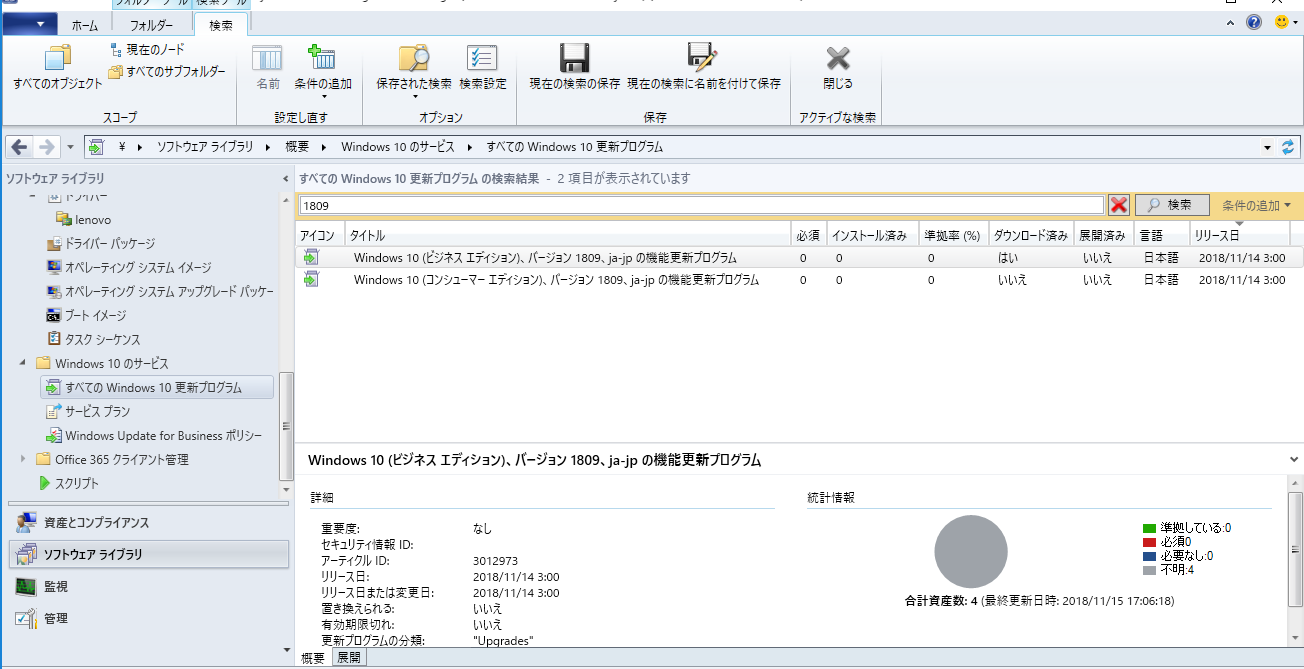Screen dimensions: 1304x669
Task: Click the green Compliant legend swatch
Action: (x=1149, y=528)
